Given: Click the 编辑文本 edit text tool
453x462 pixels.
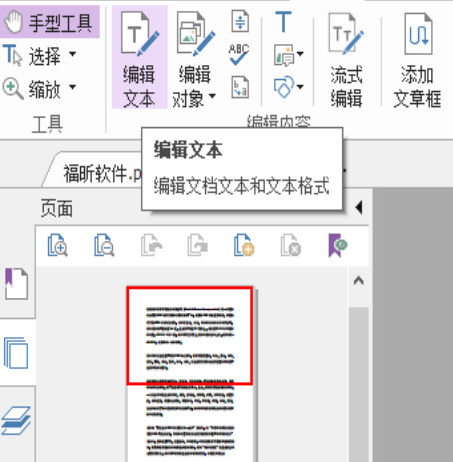Looking at the screenshot, I should point(139,57).
